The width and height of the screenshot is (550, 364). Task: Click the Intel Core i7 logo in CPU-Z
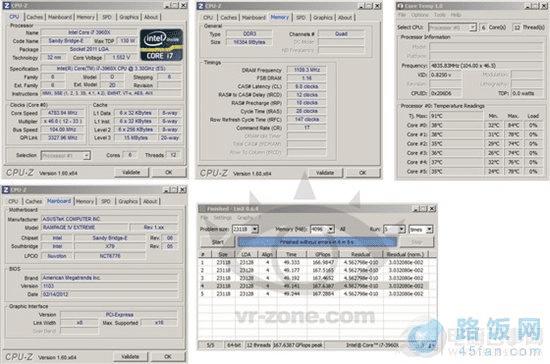(x=162, y=45)
